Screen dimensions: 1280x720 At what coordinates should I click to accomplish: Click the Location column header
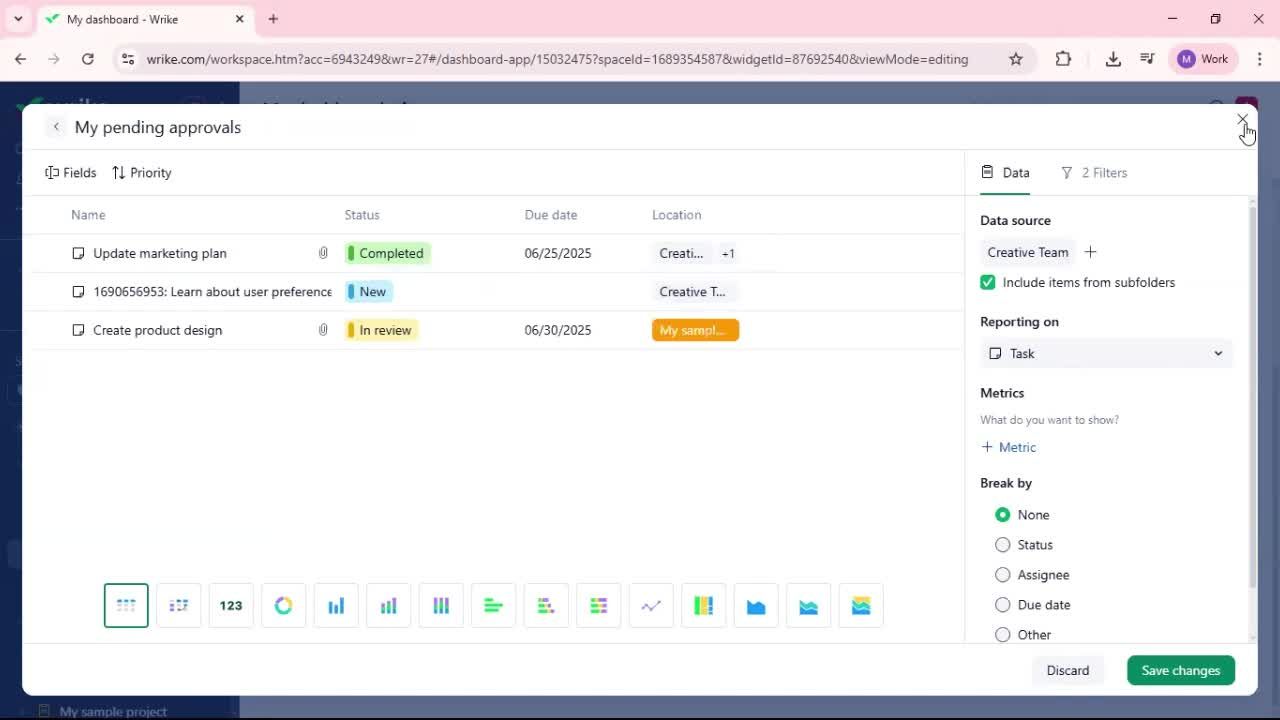point(677,215)
